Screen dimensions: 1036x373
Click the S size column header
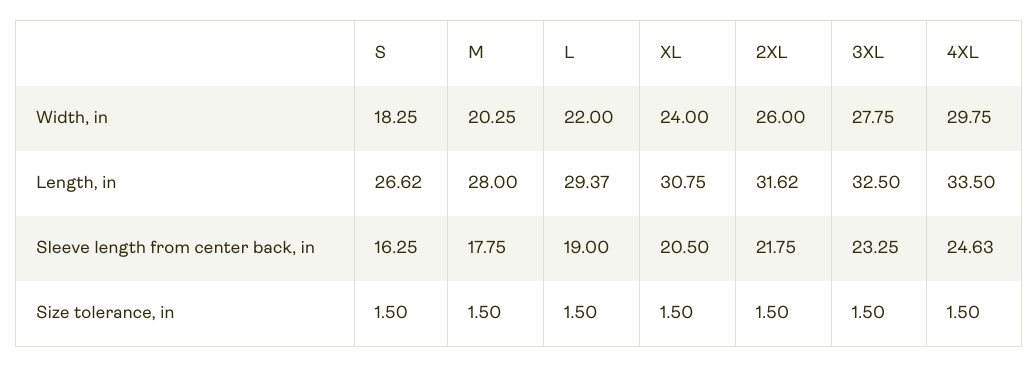[x=380, y=53]
